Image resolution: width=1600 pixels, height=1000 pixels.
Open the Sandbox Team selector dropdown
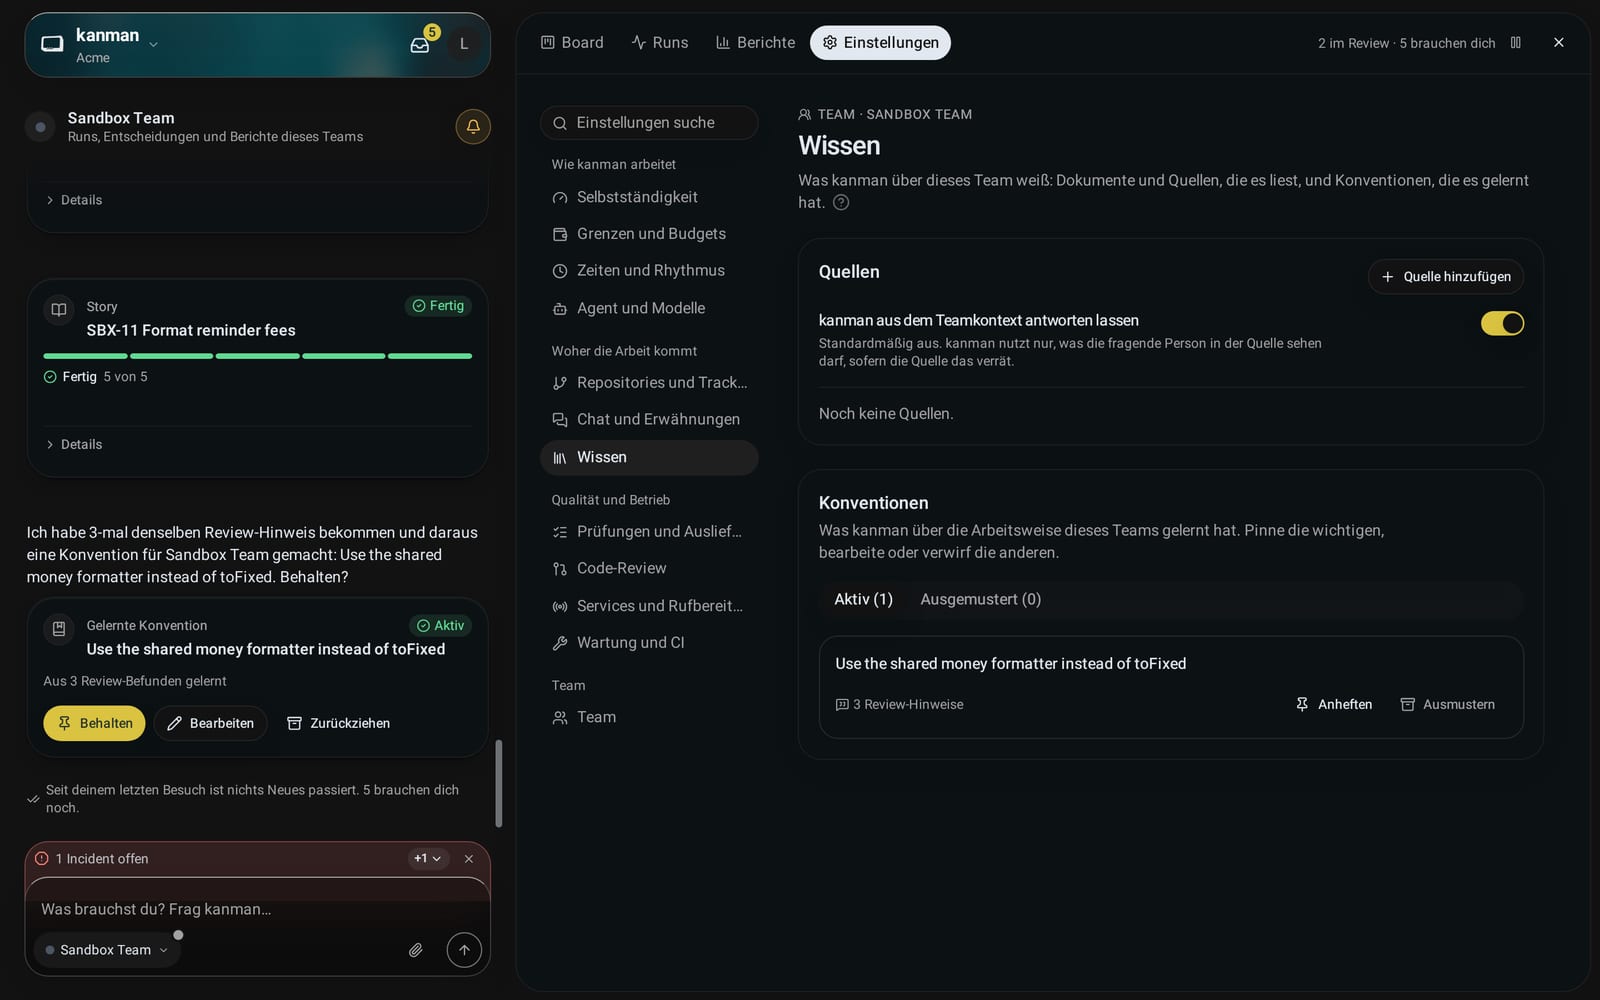pyautogui.click(x=107, y=950)
